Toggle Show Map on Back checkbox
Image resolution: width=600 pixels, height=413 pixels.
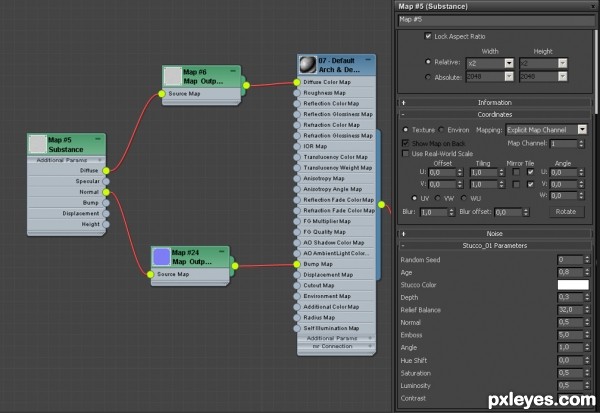coord(405,143)
